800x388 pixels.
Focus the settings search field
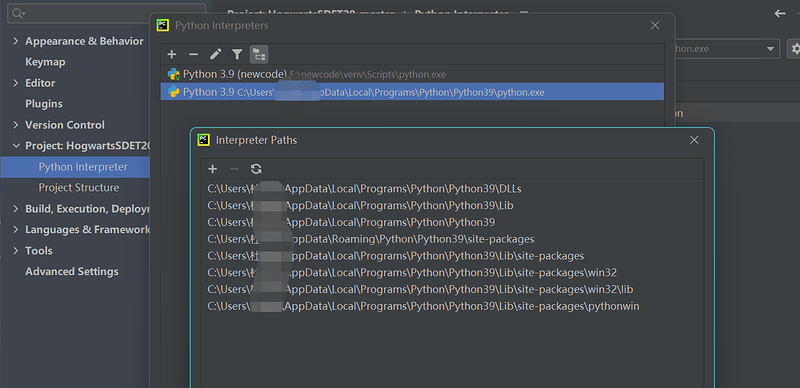point(107,13)
